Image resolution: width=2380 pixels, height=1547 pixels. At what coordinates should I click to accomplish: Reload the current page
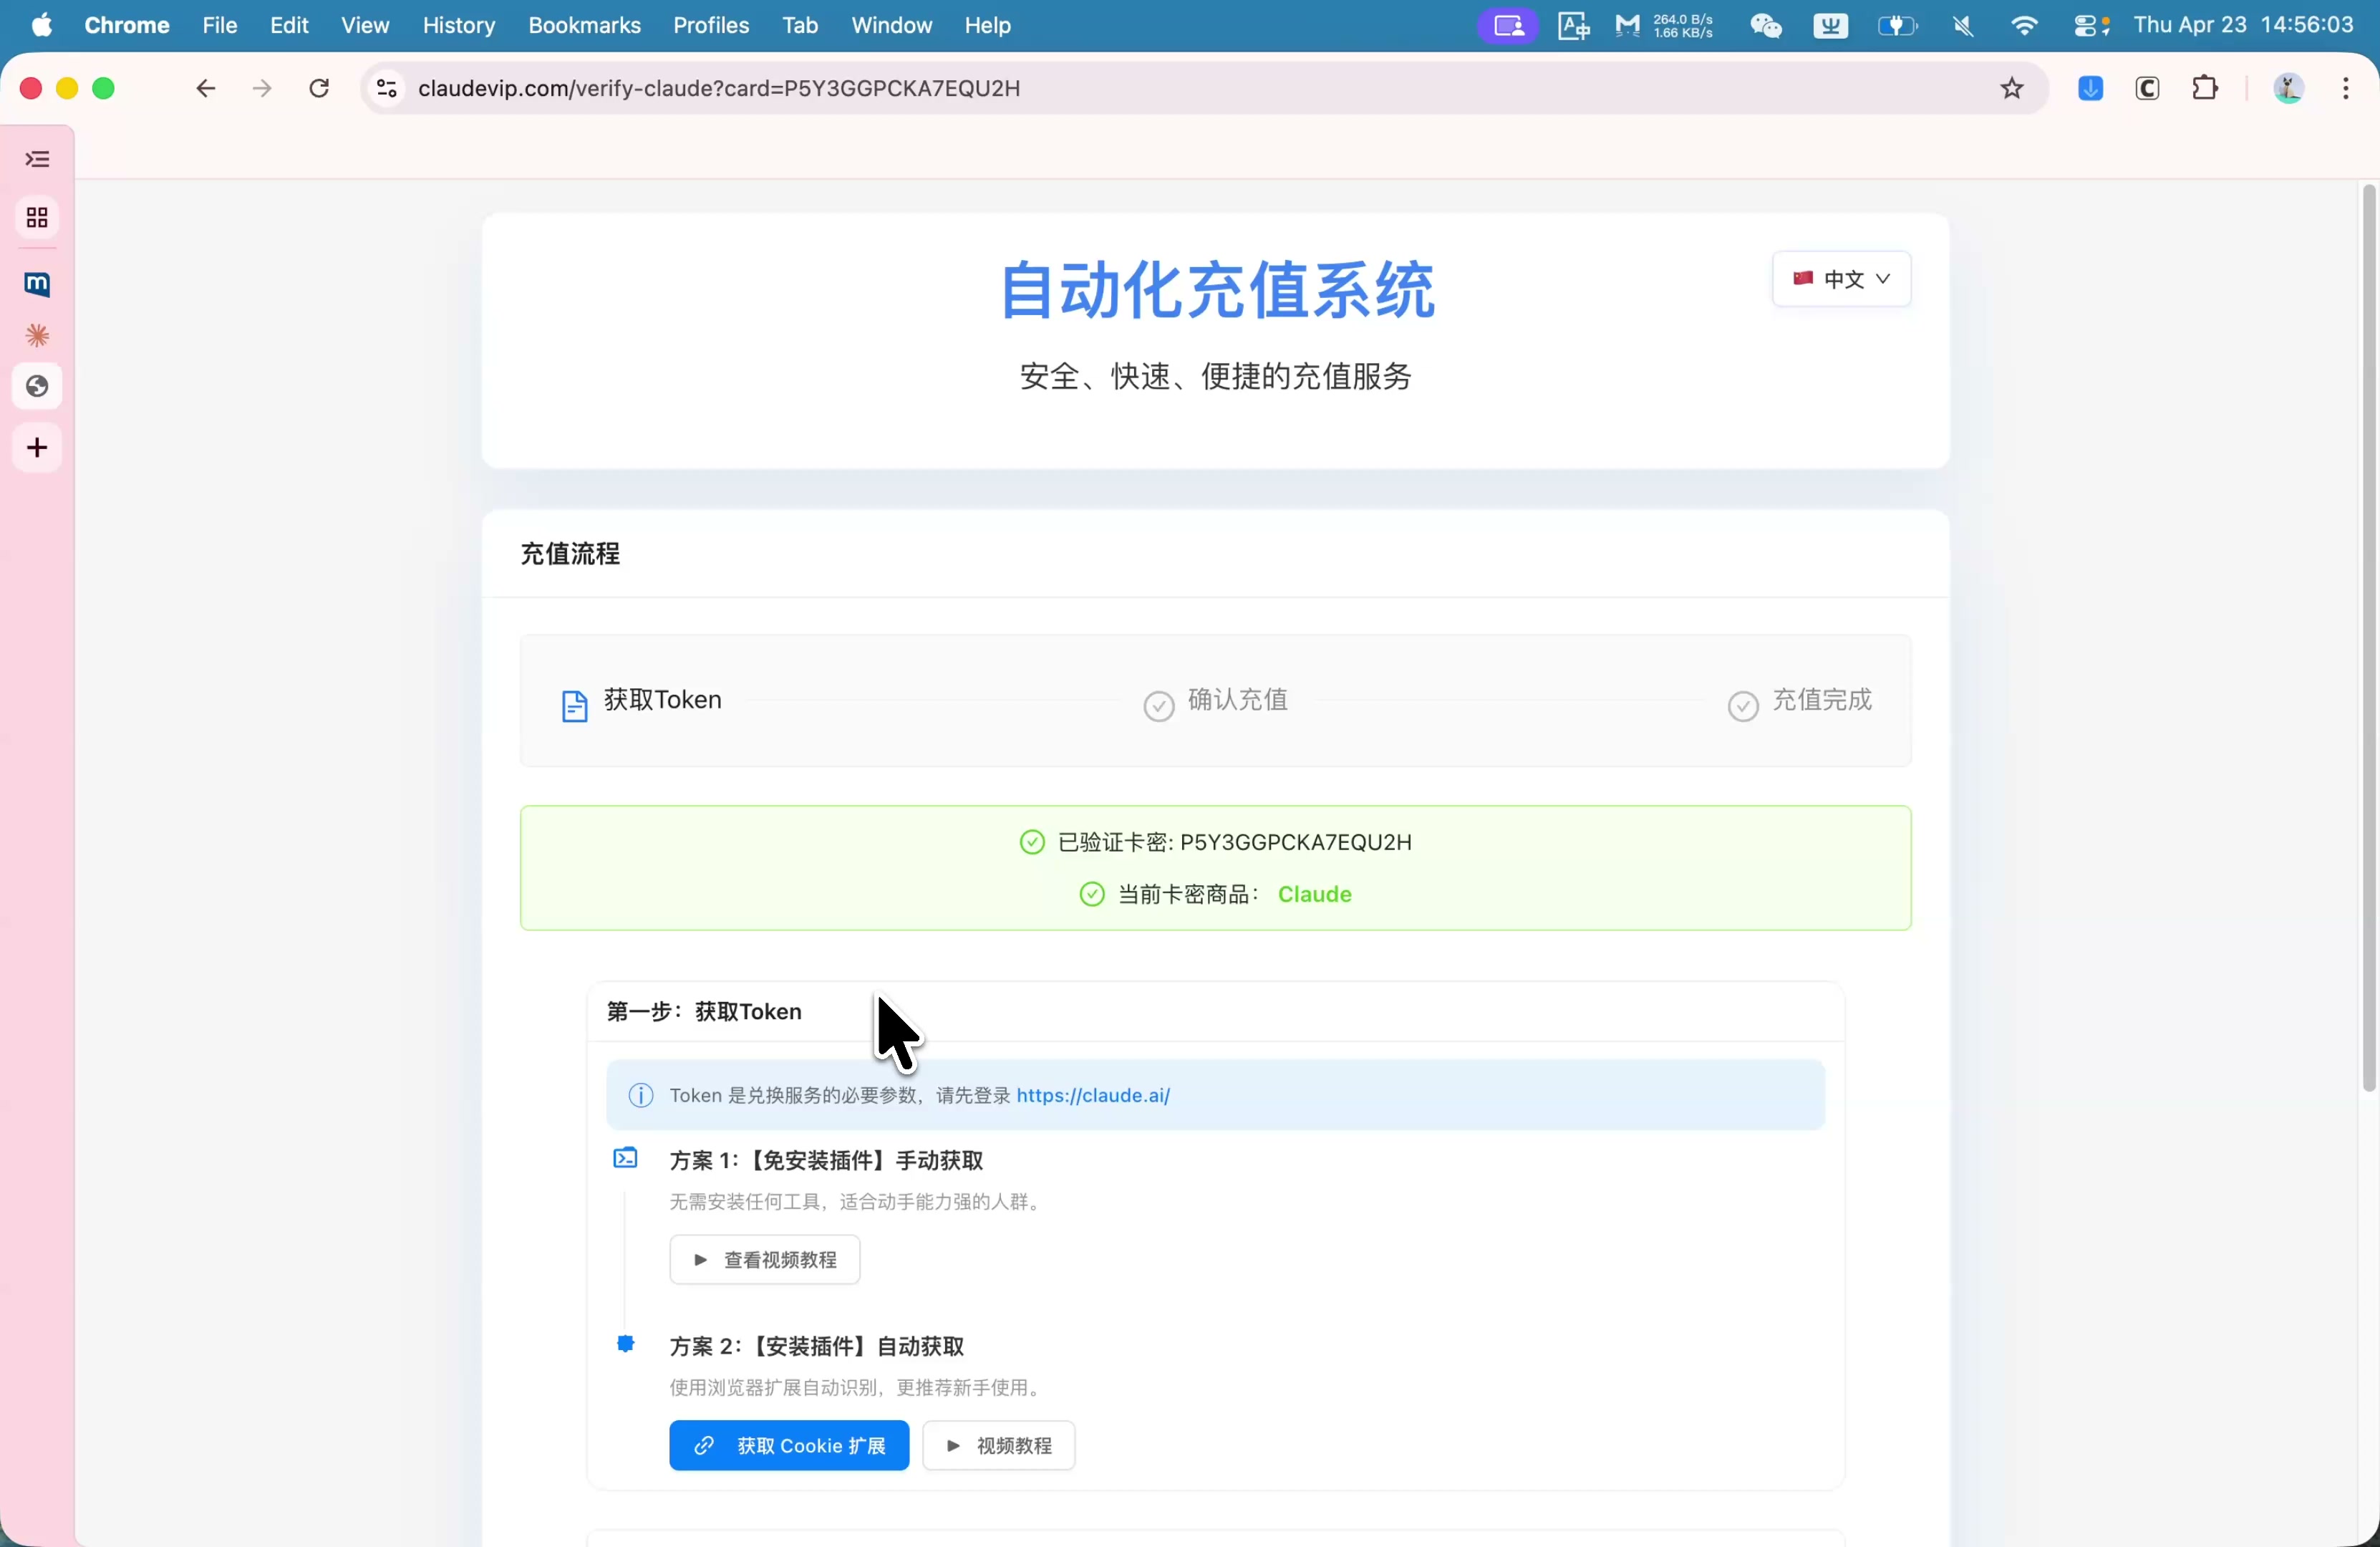pyautogui.click(x=319, y=88)
